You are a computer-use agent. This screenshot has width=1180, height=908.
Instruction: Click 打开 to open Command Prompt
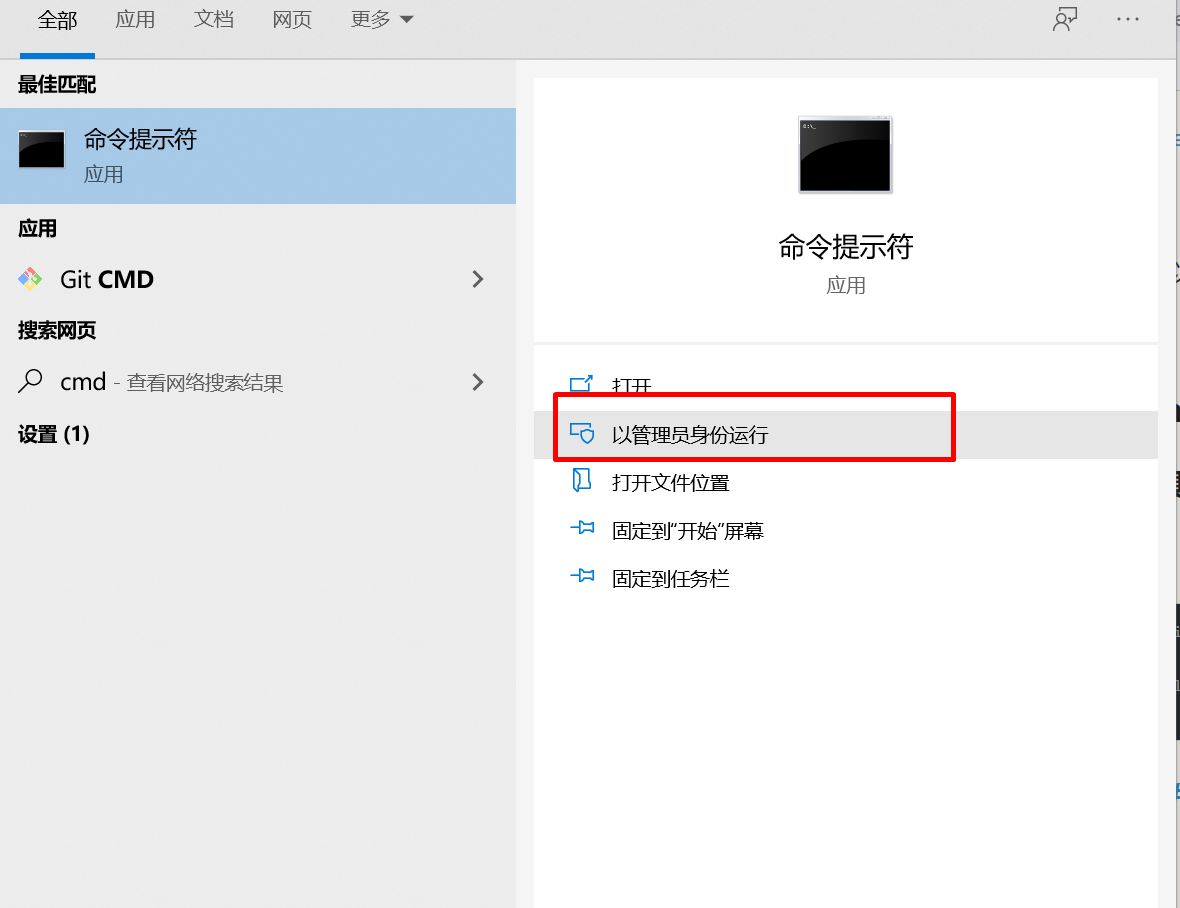coord(846,387)
